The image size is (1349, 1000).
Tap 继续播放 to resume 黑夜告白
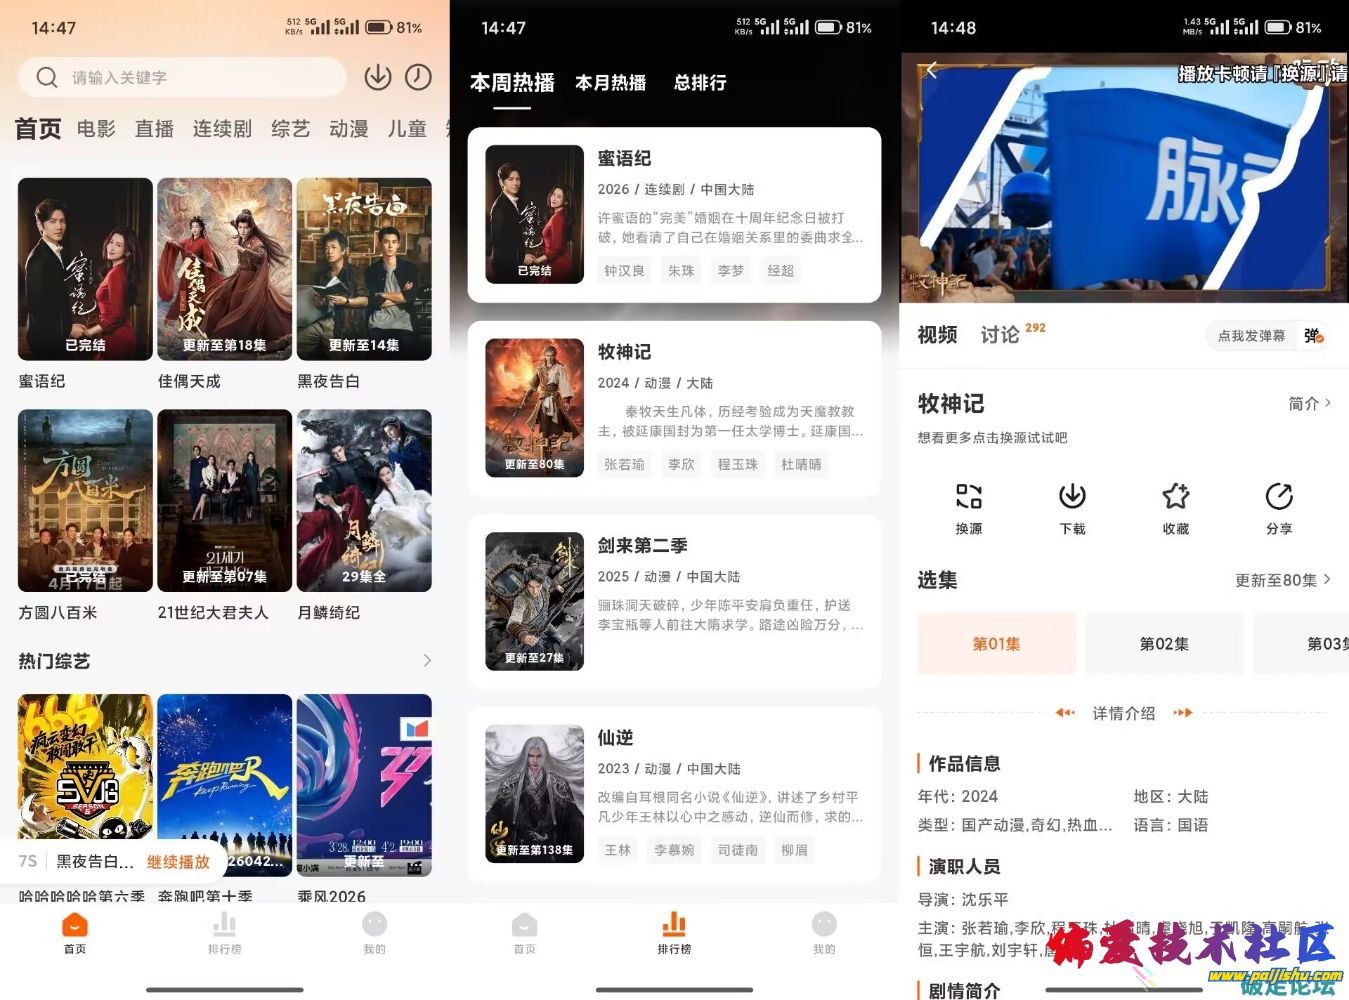pos(178,862)
